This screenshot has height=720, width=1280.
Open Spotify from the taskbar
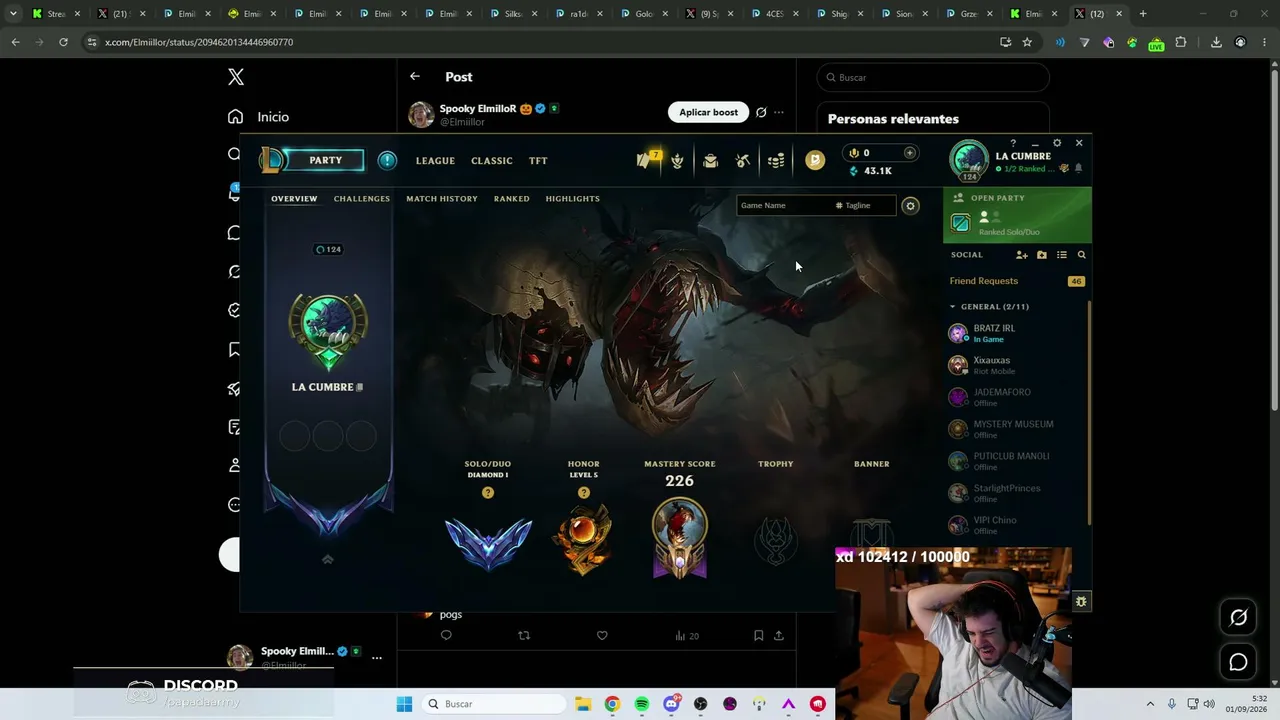(642, 704)
